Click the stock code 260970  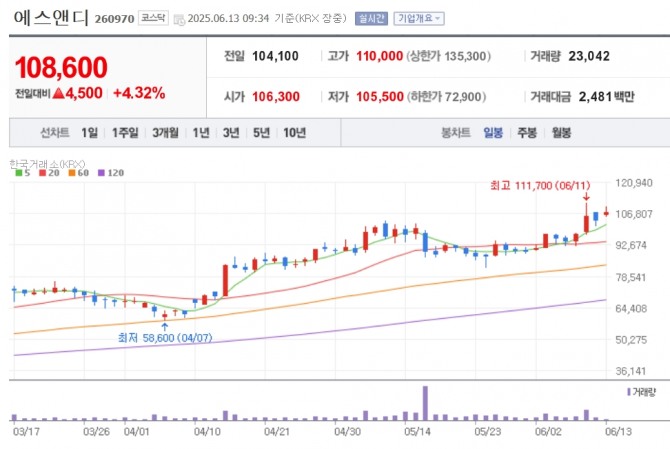tap(114, 19)
